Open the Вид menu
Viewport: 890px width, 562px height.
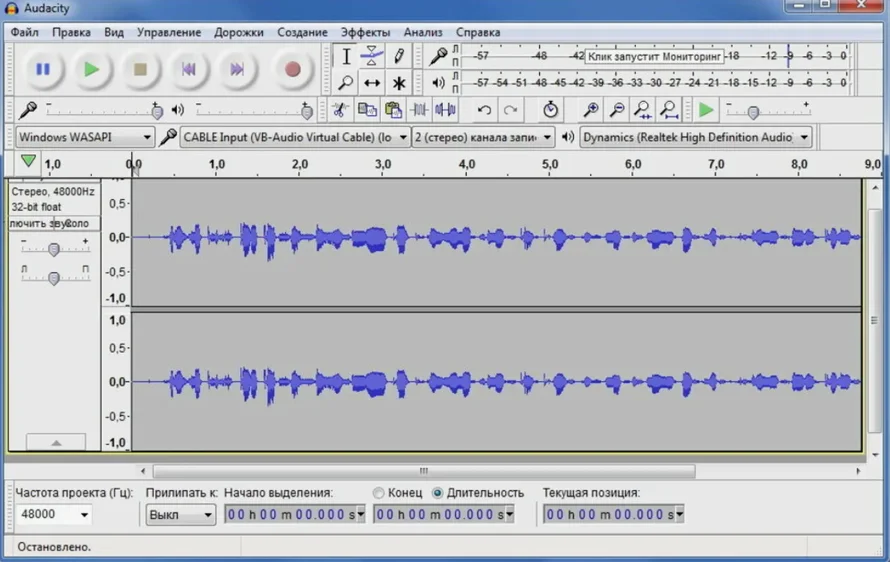(114, 32)
